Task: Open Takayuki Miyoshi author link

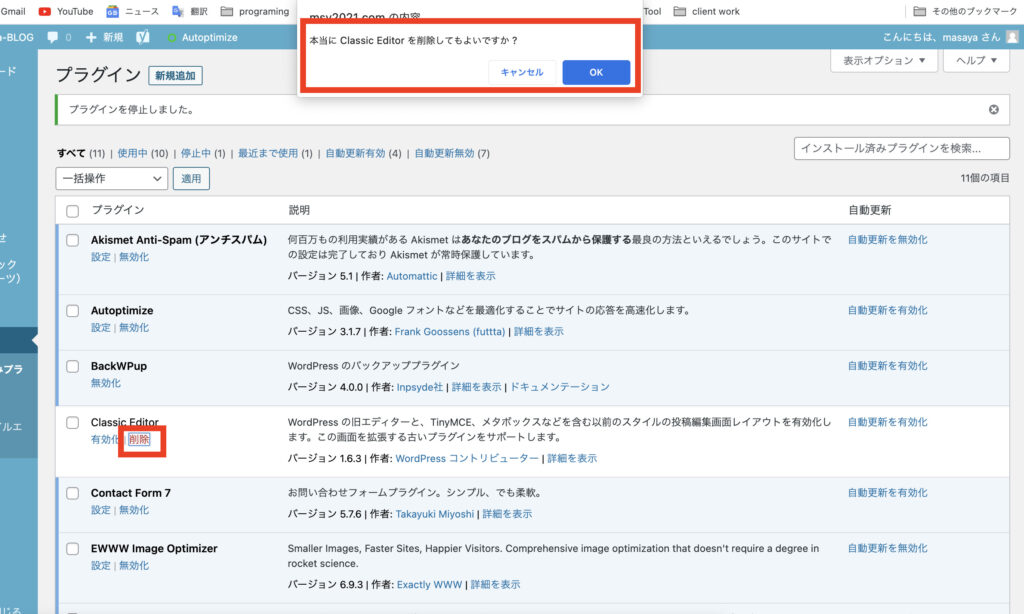Action: coord(434,513)
